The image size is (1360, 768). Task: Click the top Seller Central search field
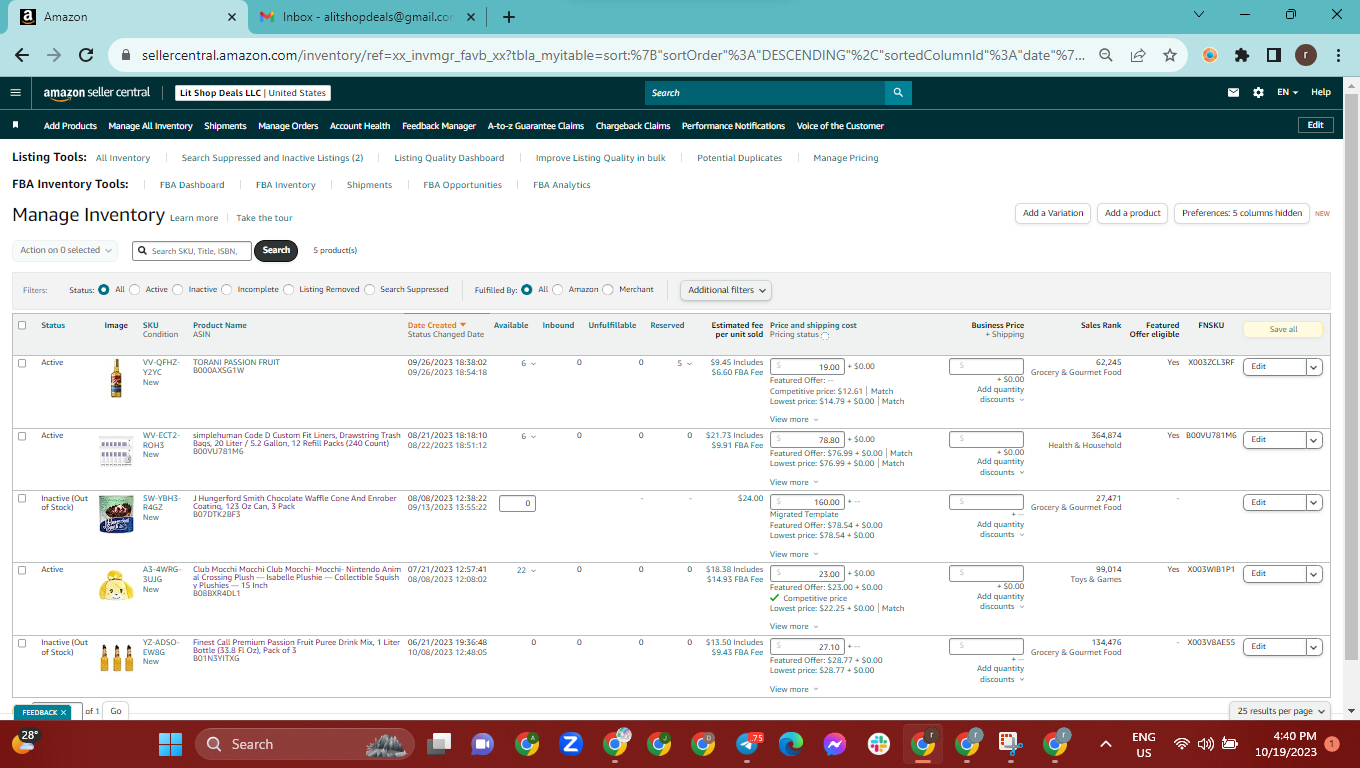[765, 93]
